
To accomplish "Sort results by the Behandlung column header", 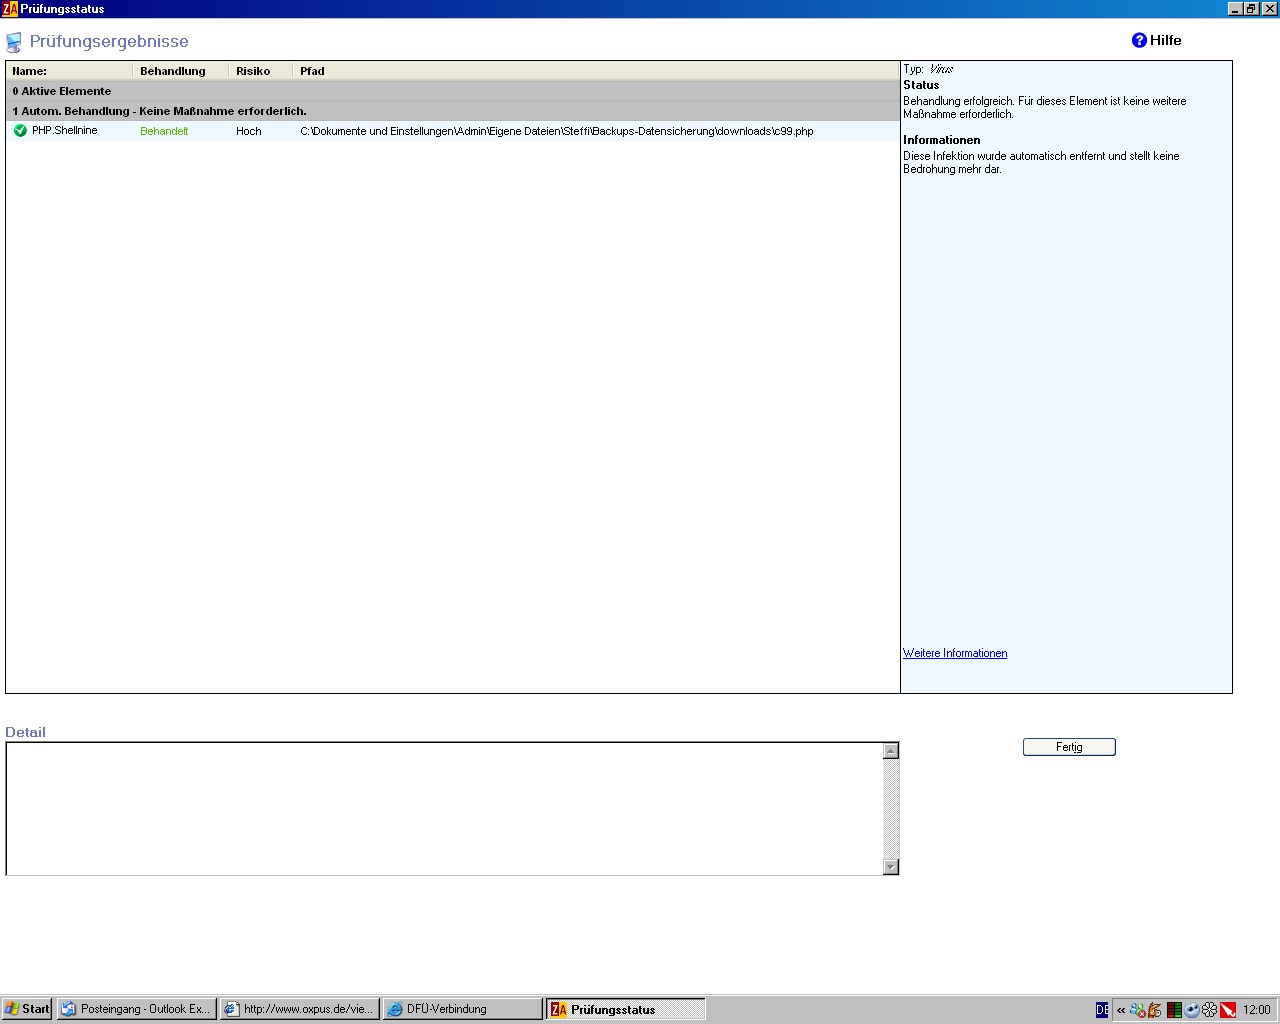I will pos(173,71).
